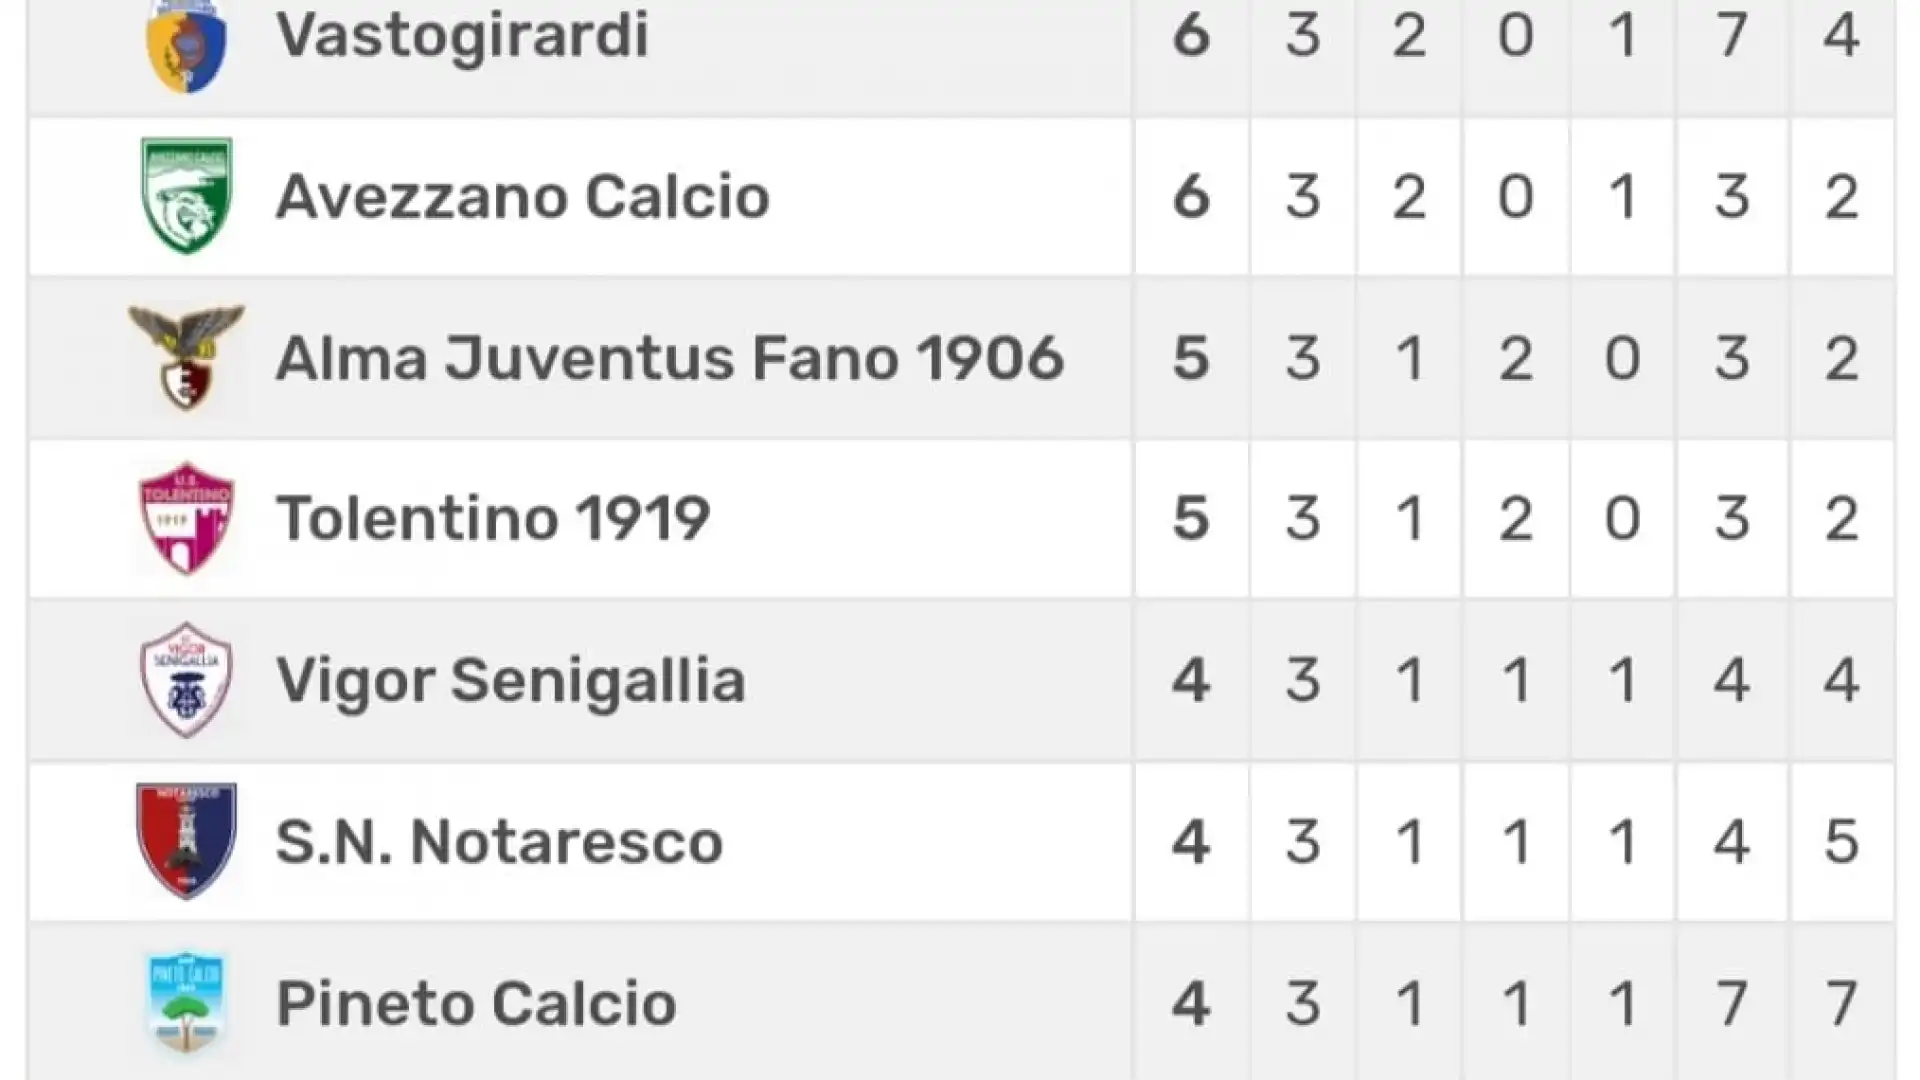
Task: Select Notaresco's goals conceded value 5
Action: (1841, 842)
